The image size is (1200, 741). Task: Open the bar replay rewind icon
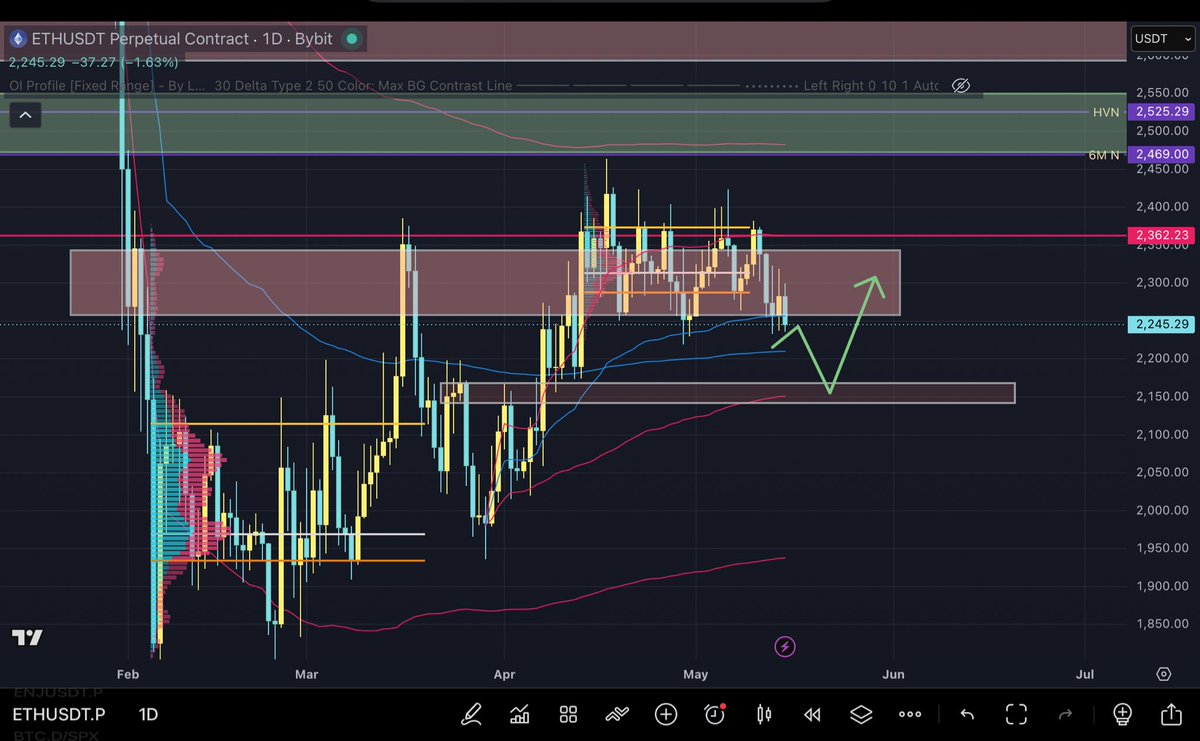[x=812, y=714]
